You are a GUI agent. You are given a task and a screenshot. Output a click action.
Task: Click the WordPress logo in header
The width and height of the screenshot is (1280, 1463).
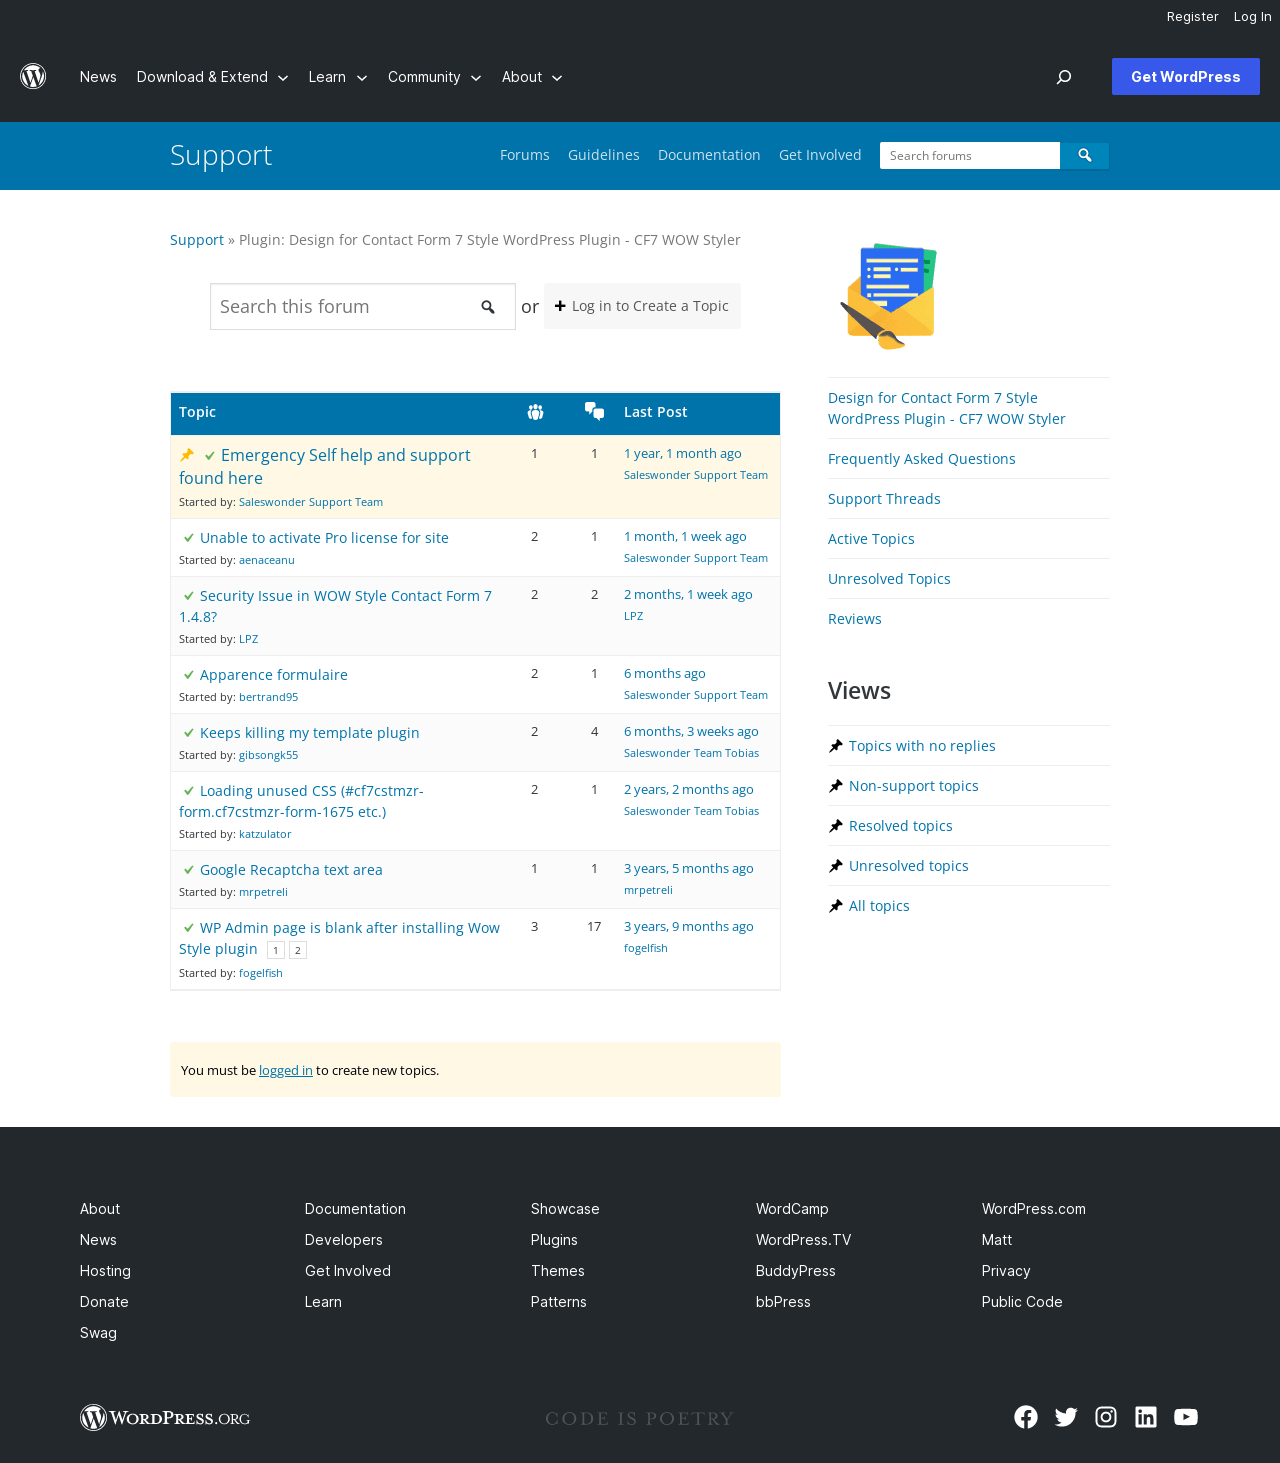click(x=33, y=77)
